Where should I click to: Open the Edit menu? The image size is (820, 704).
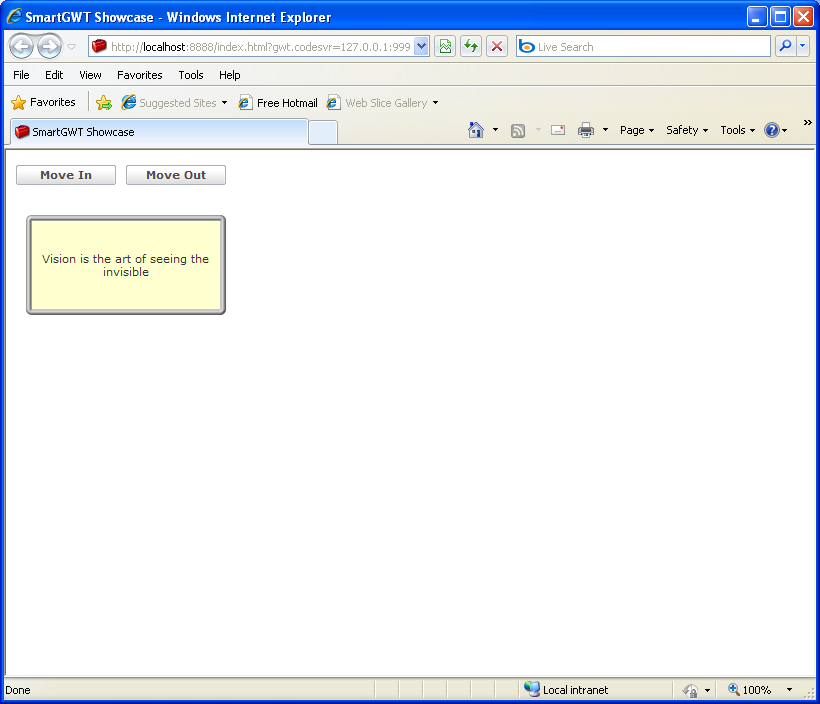click(54, 75)
